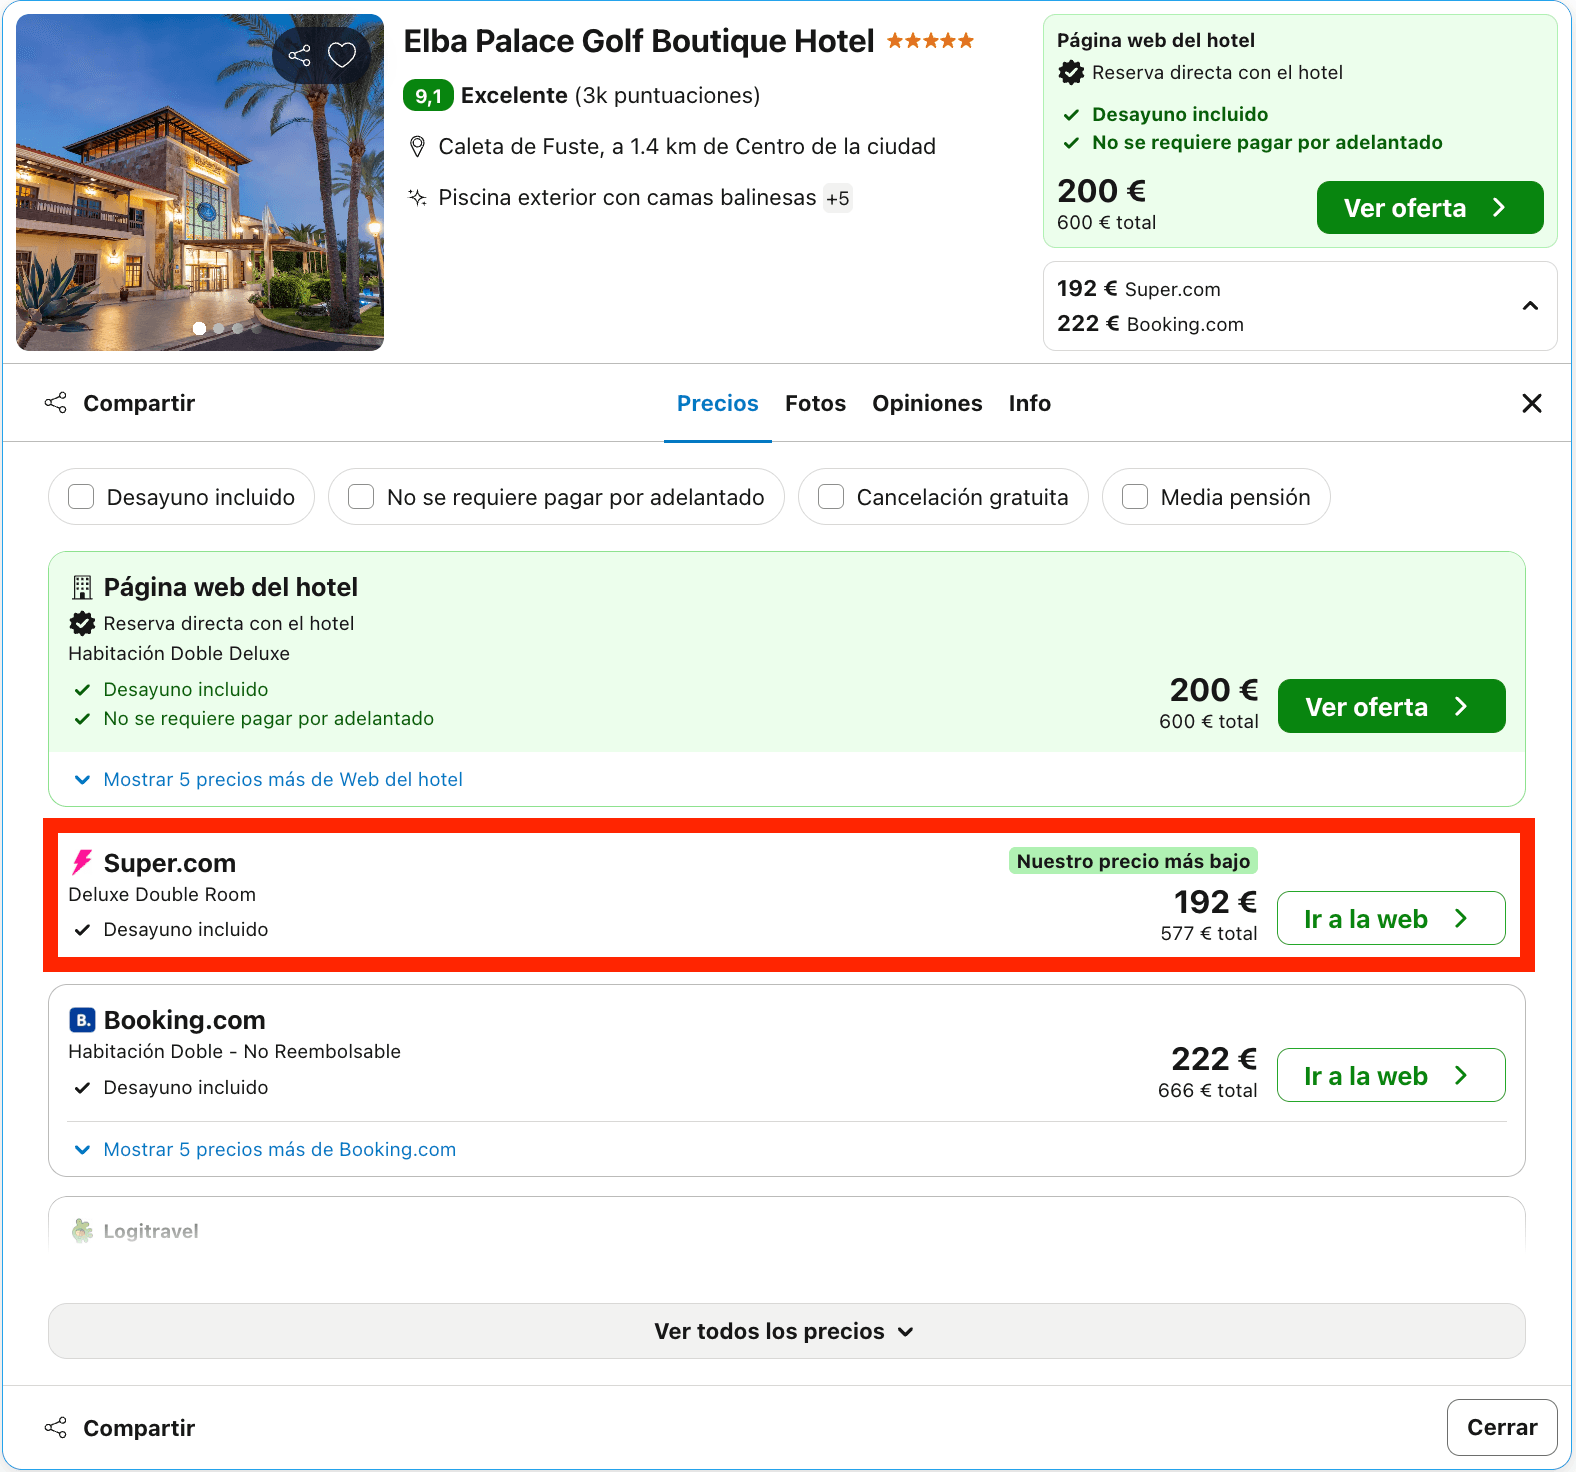Click Ir a la web for Super.com
This screenshot has height=1472, width=1576.
[1391, 918]
